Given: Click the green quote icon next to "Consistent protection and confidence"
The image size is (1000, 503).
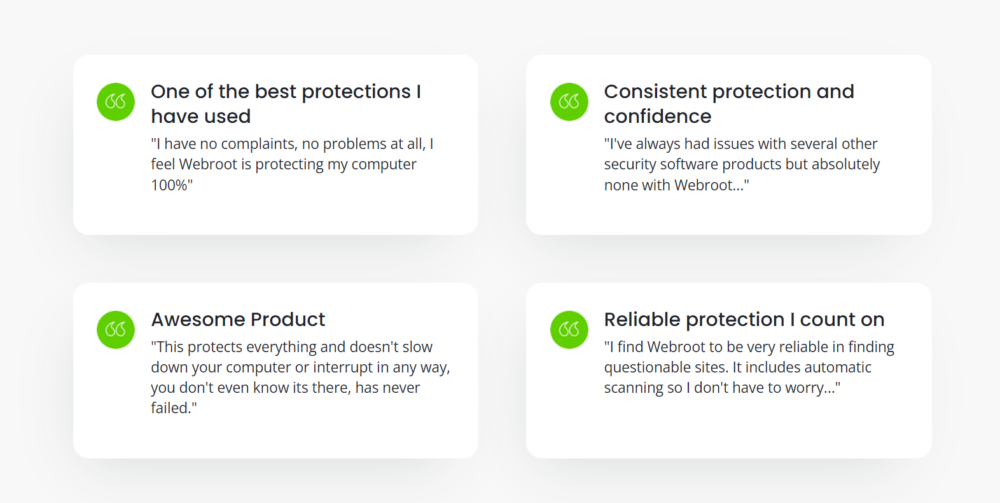Looking at the screenshot, I should [569, 101].
